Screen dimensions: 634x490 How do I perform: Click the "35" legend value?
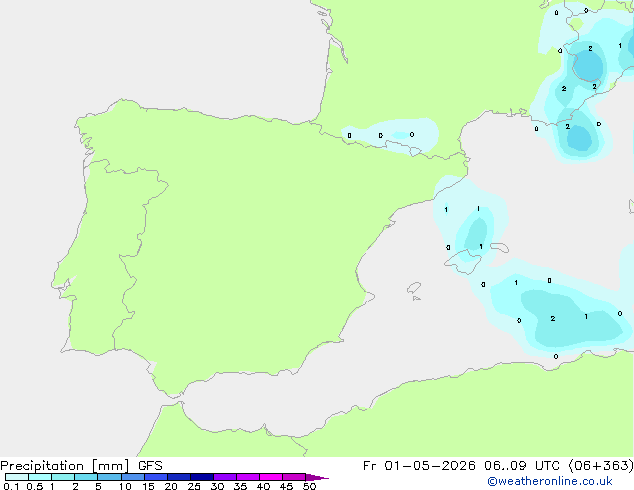click(x=240, y=486)
